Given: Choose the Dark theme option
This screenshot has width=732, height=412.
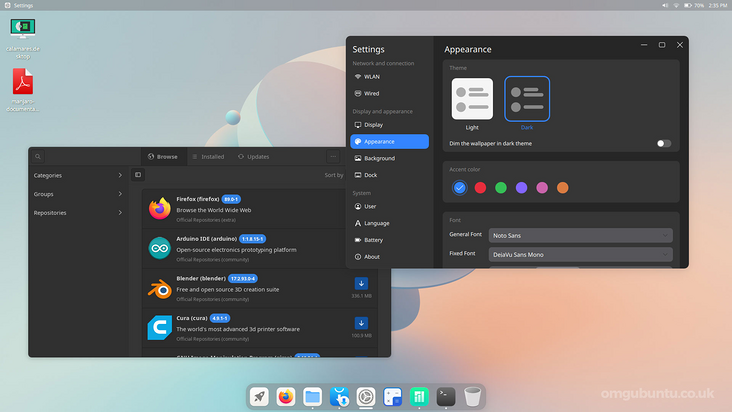Looking at the screenshot, I should [x=527, y=100].
